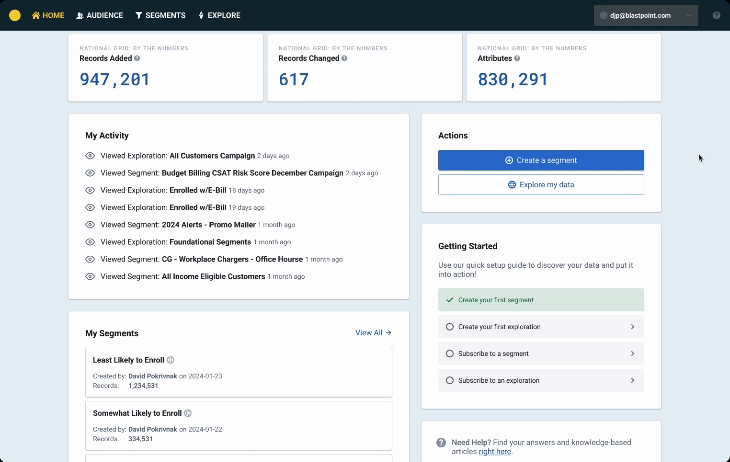Click records count 1,234,531
The width and height of the screenshot is (730, 462).
[x=143, y=386]
